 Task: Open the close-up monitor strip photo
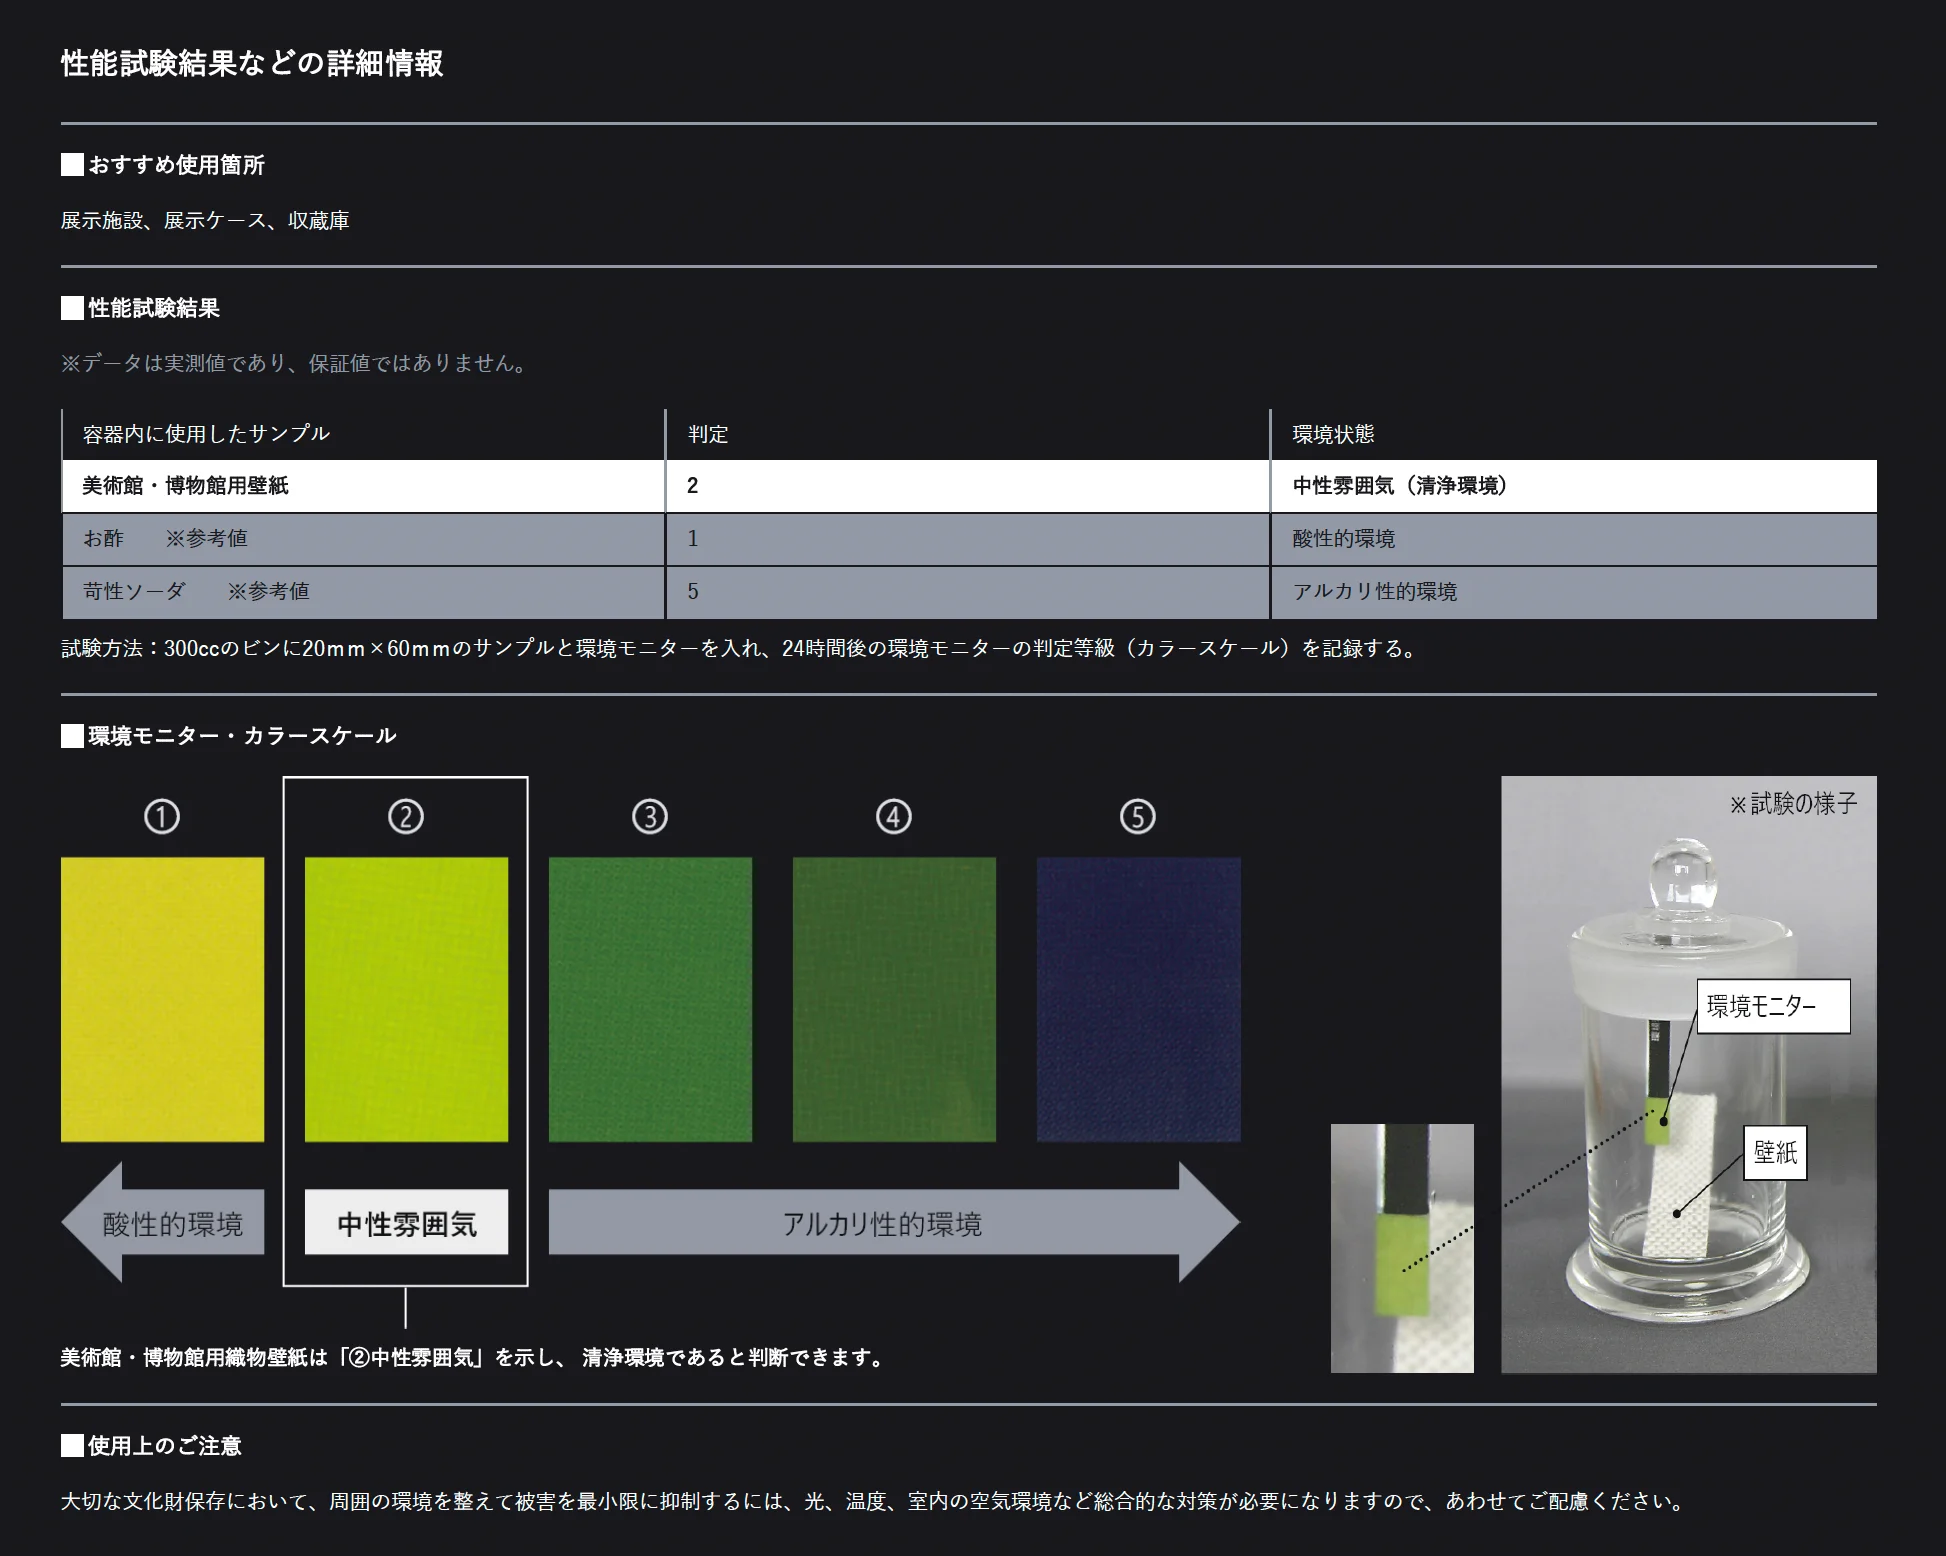click(x=1402, y=1248)
